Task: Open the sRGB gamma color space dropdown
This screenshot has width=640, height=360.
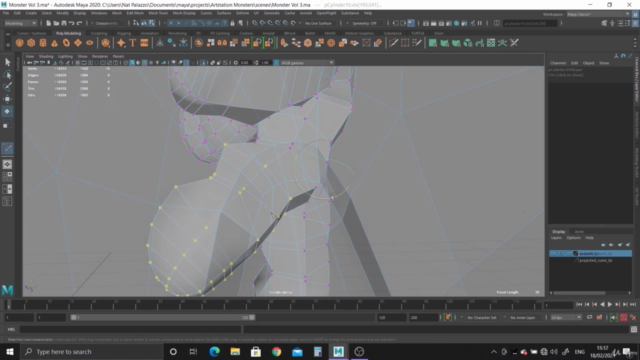Action: [x=307, y=62]
